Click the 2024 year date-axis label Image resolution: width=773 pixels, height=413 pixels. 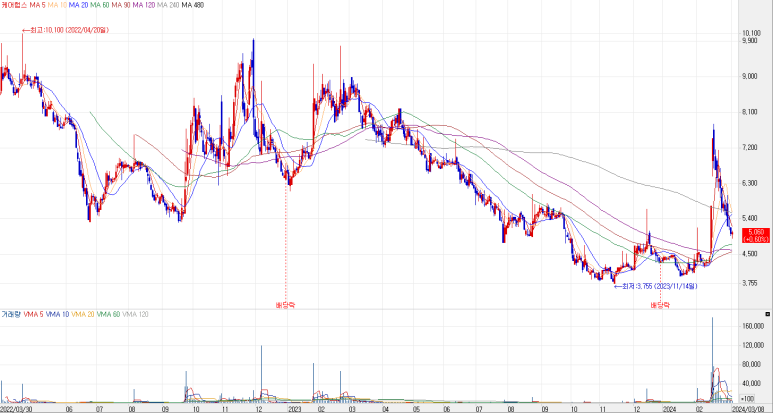coord(669,409)
